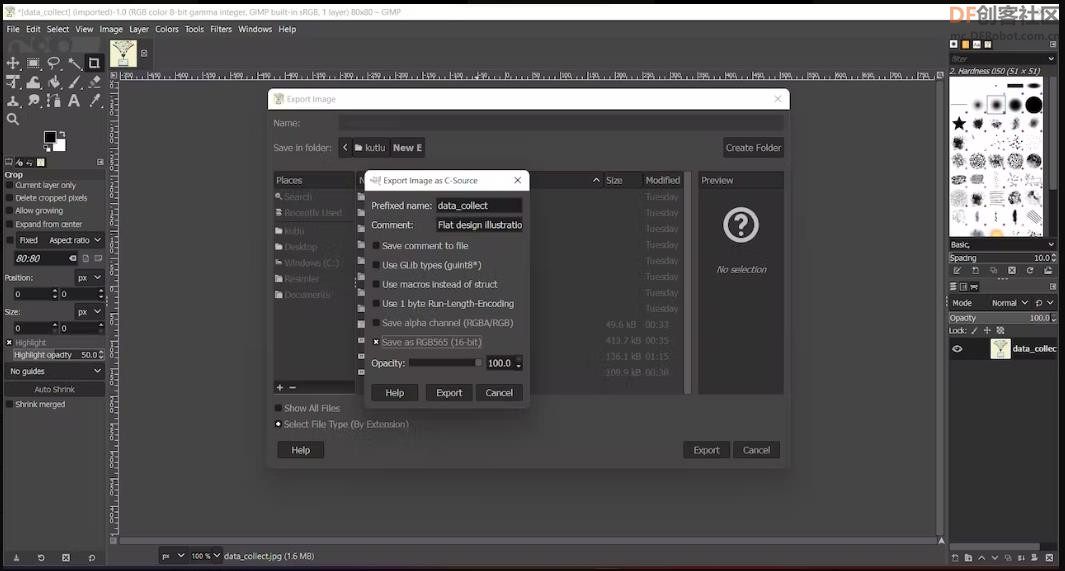1065x571 pixels.
Task: Open Size unit px dropdown
Action: (x=89, y=312)
